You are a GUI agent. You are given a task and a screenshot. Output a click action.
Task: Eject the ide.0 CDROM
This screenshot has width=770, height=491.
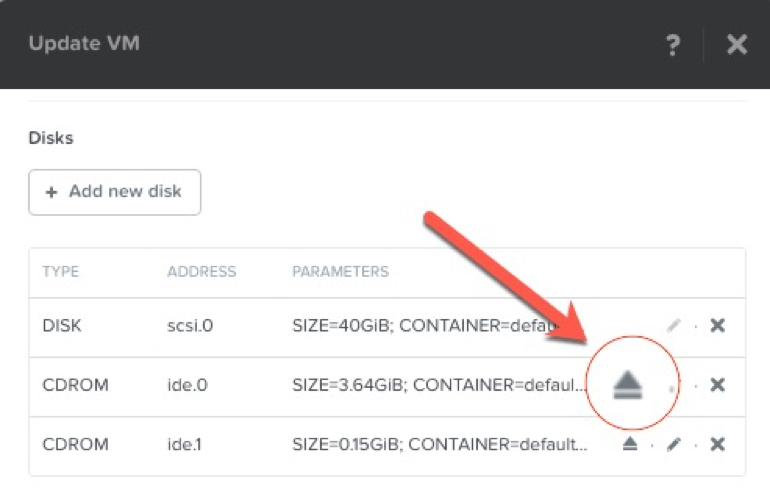click(x=628, y=385)
